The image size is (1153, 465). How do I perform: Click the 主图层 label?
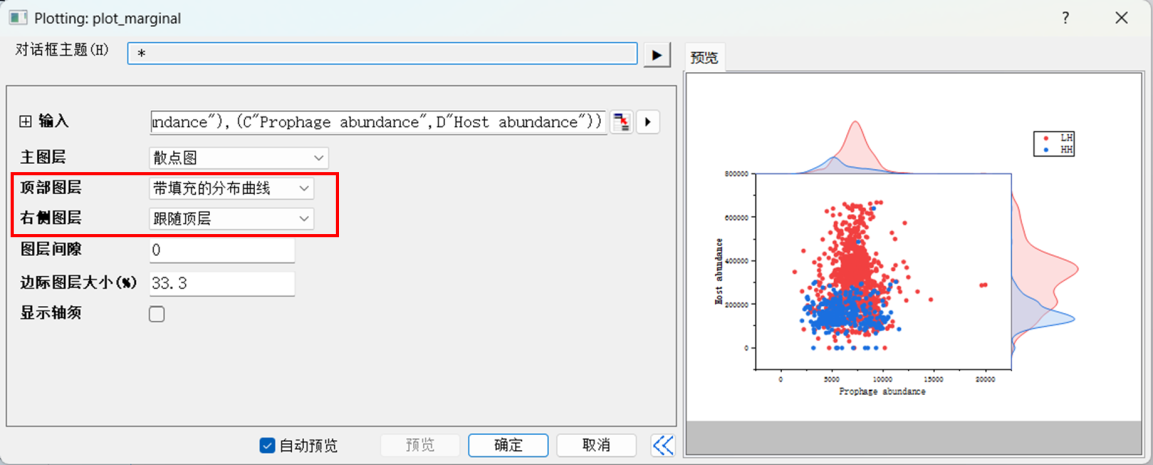pyautogui.click(x=43, y=157)
